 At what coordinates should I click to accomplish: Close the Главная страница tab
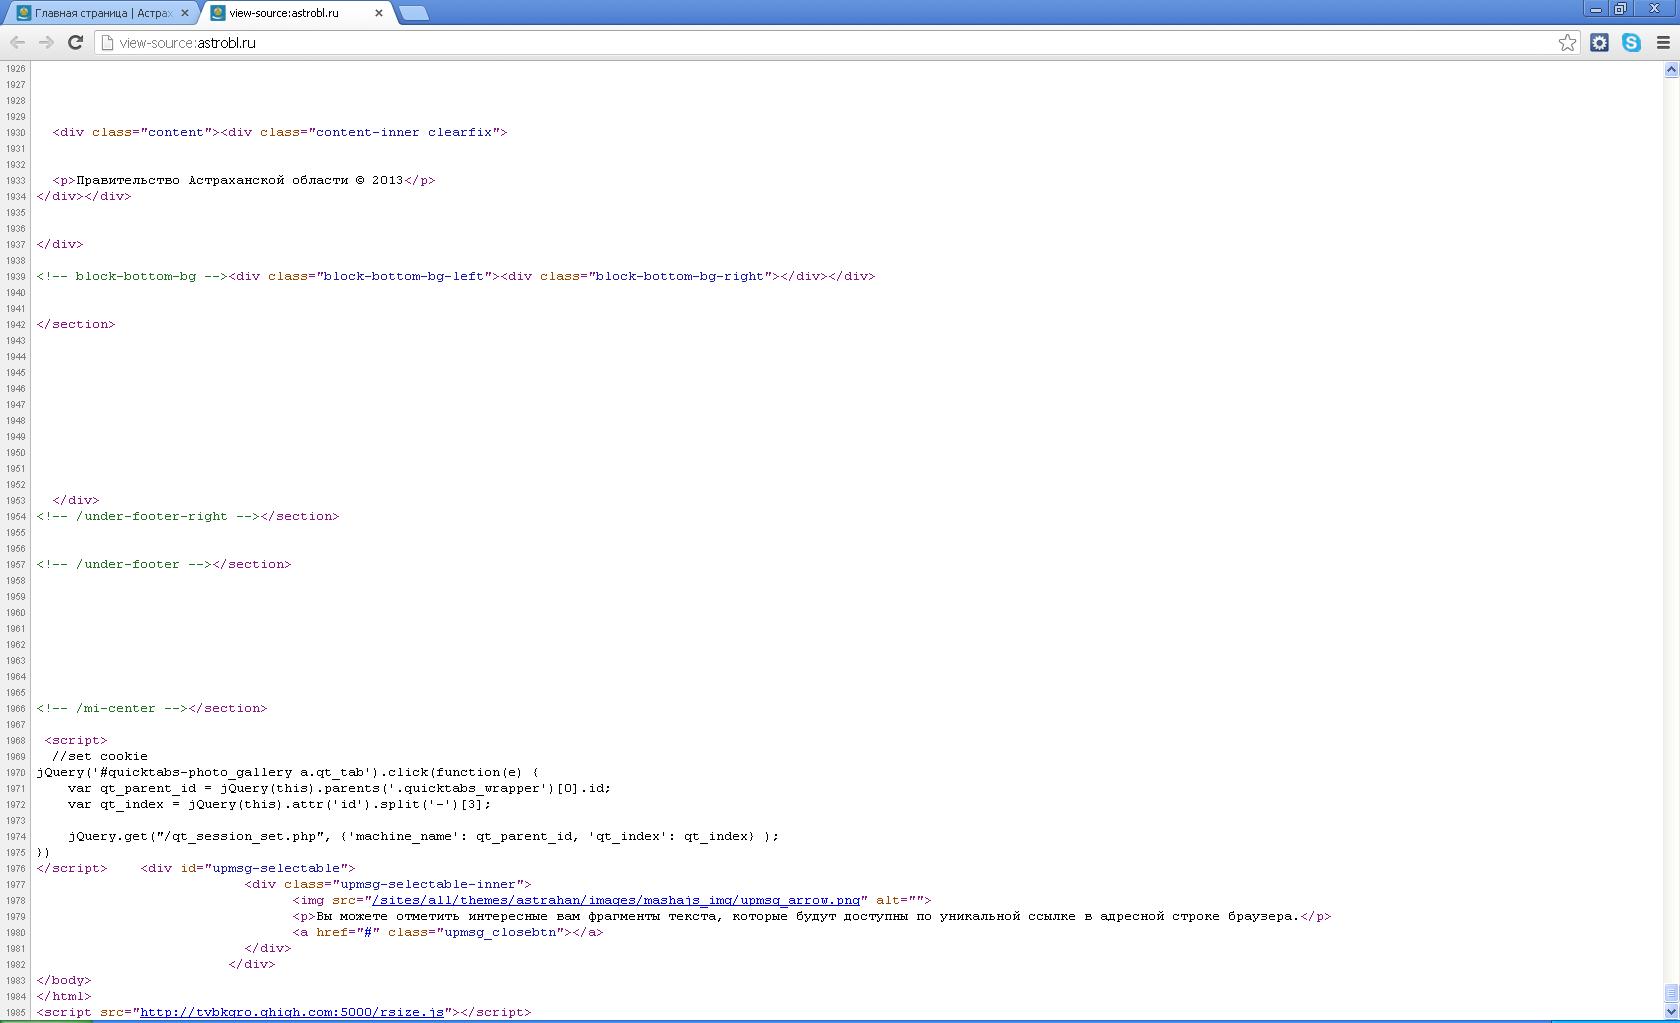[185, 13]
